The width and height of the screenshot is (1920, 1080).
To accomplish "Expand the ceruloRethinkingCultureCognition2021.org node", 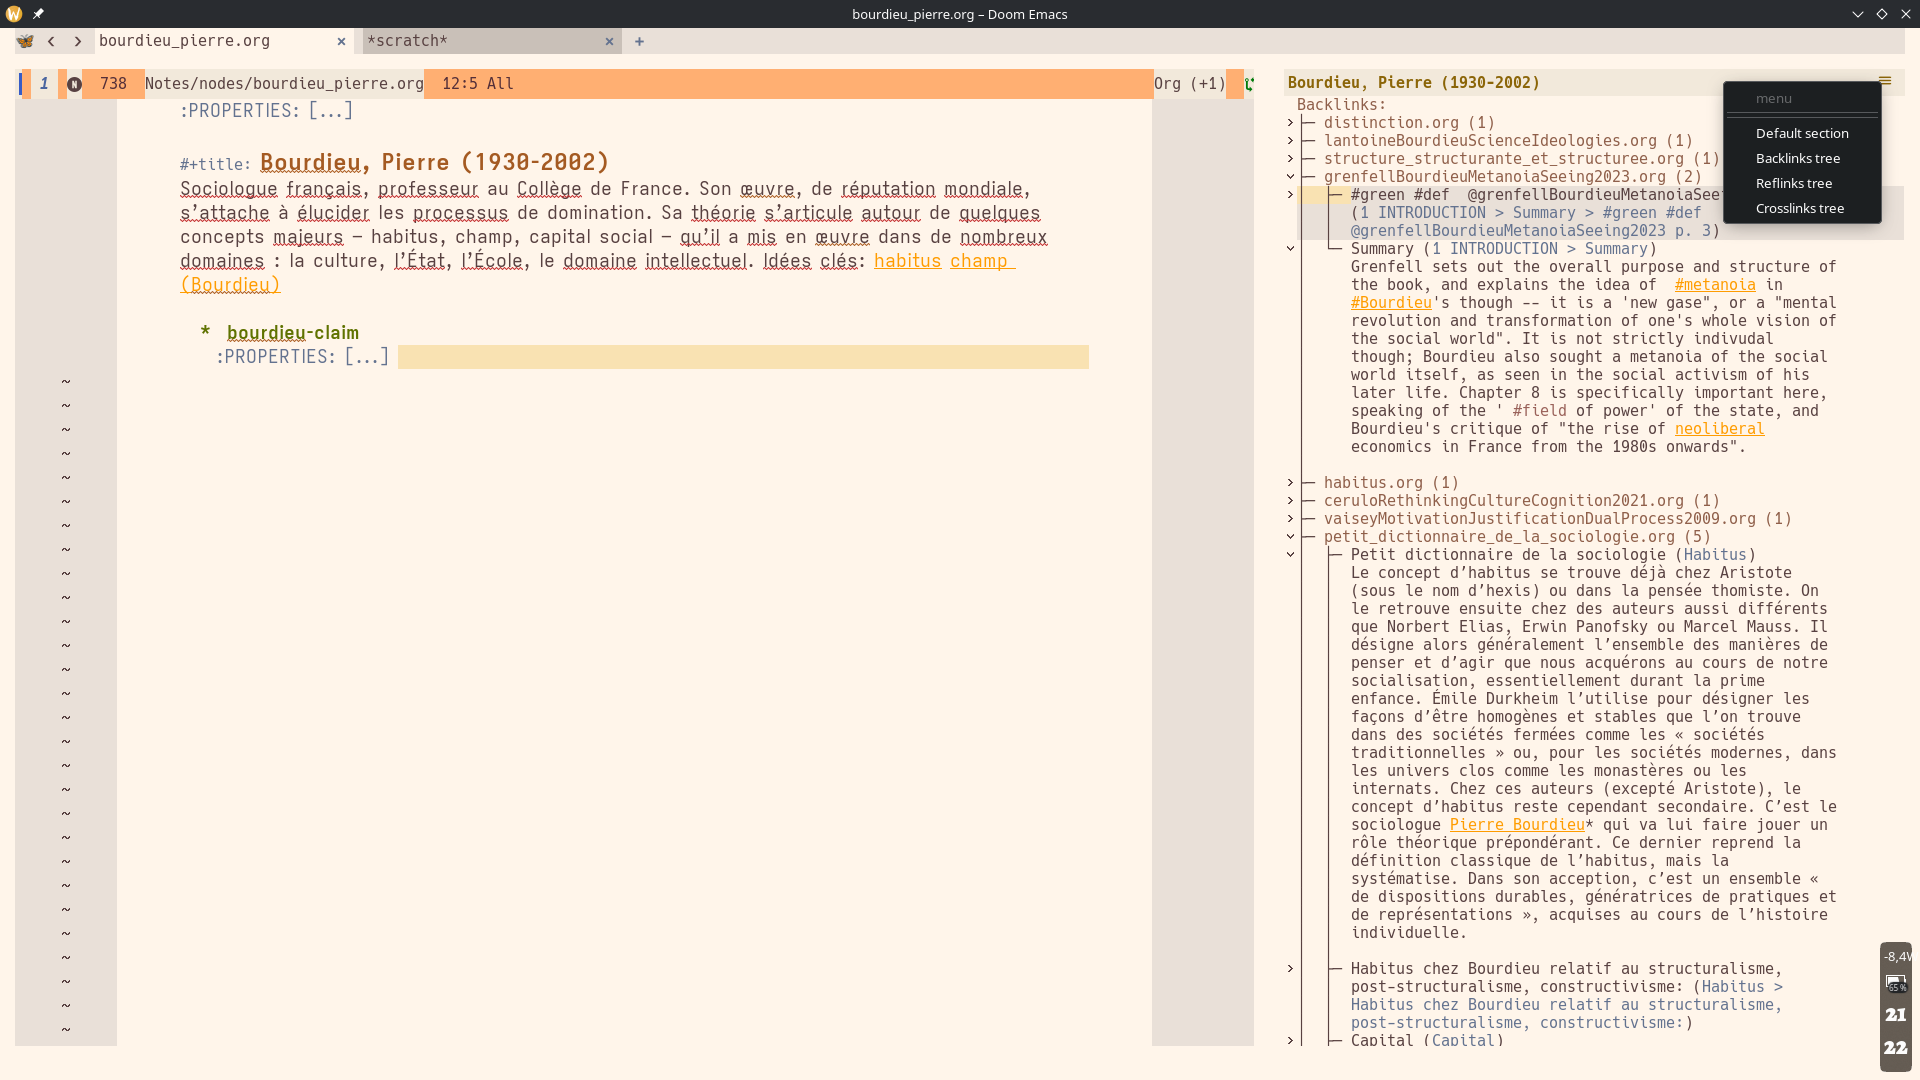I will click(x=1290, y=501).
